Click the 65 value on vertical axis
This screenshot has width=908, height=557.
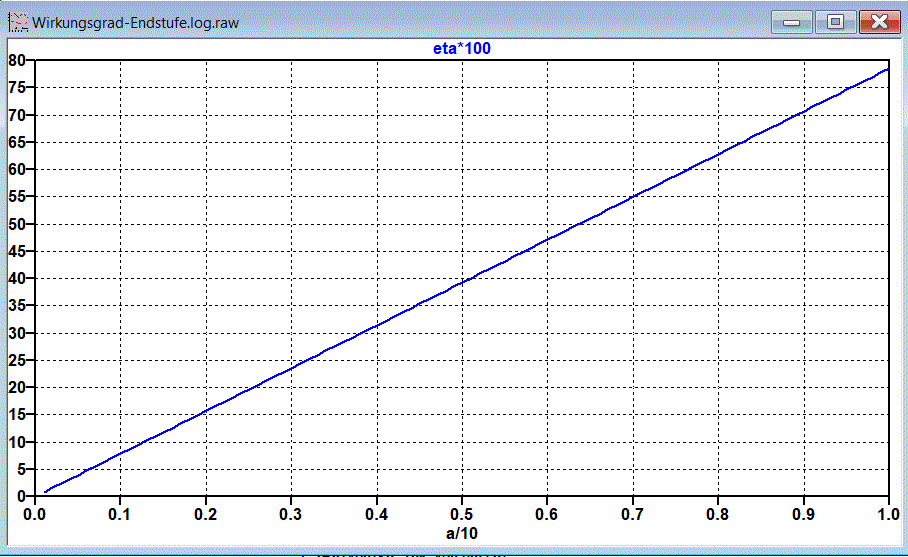[16, 142]
